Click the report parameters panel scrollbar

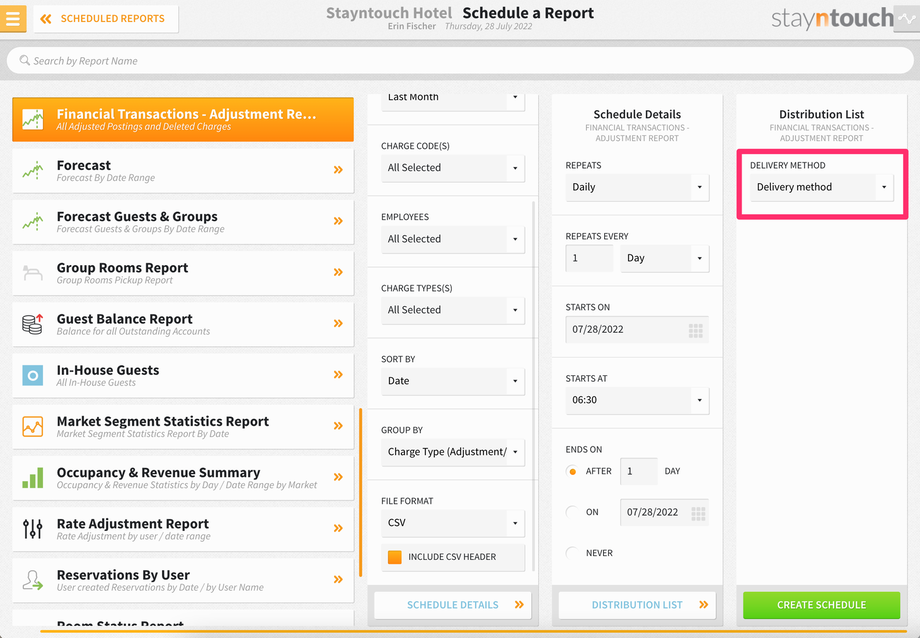[533, 386]
